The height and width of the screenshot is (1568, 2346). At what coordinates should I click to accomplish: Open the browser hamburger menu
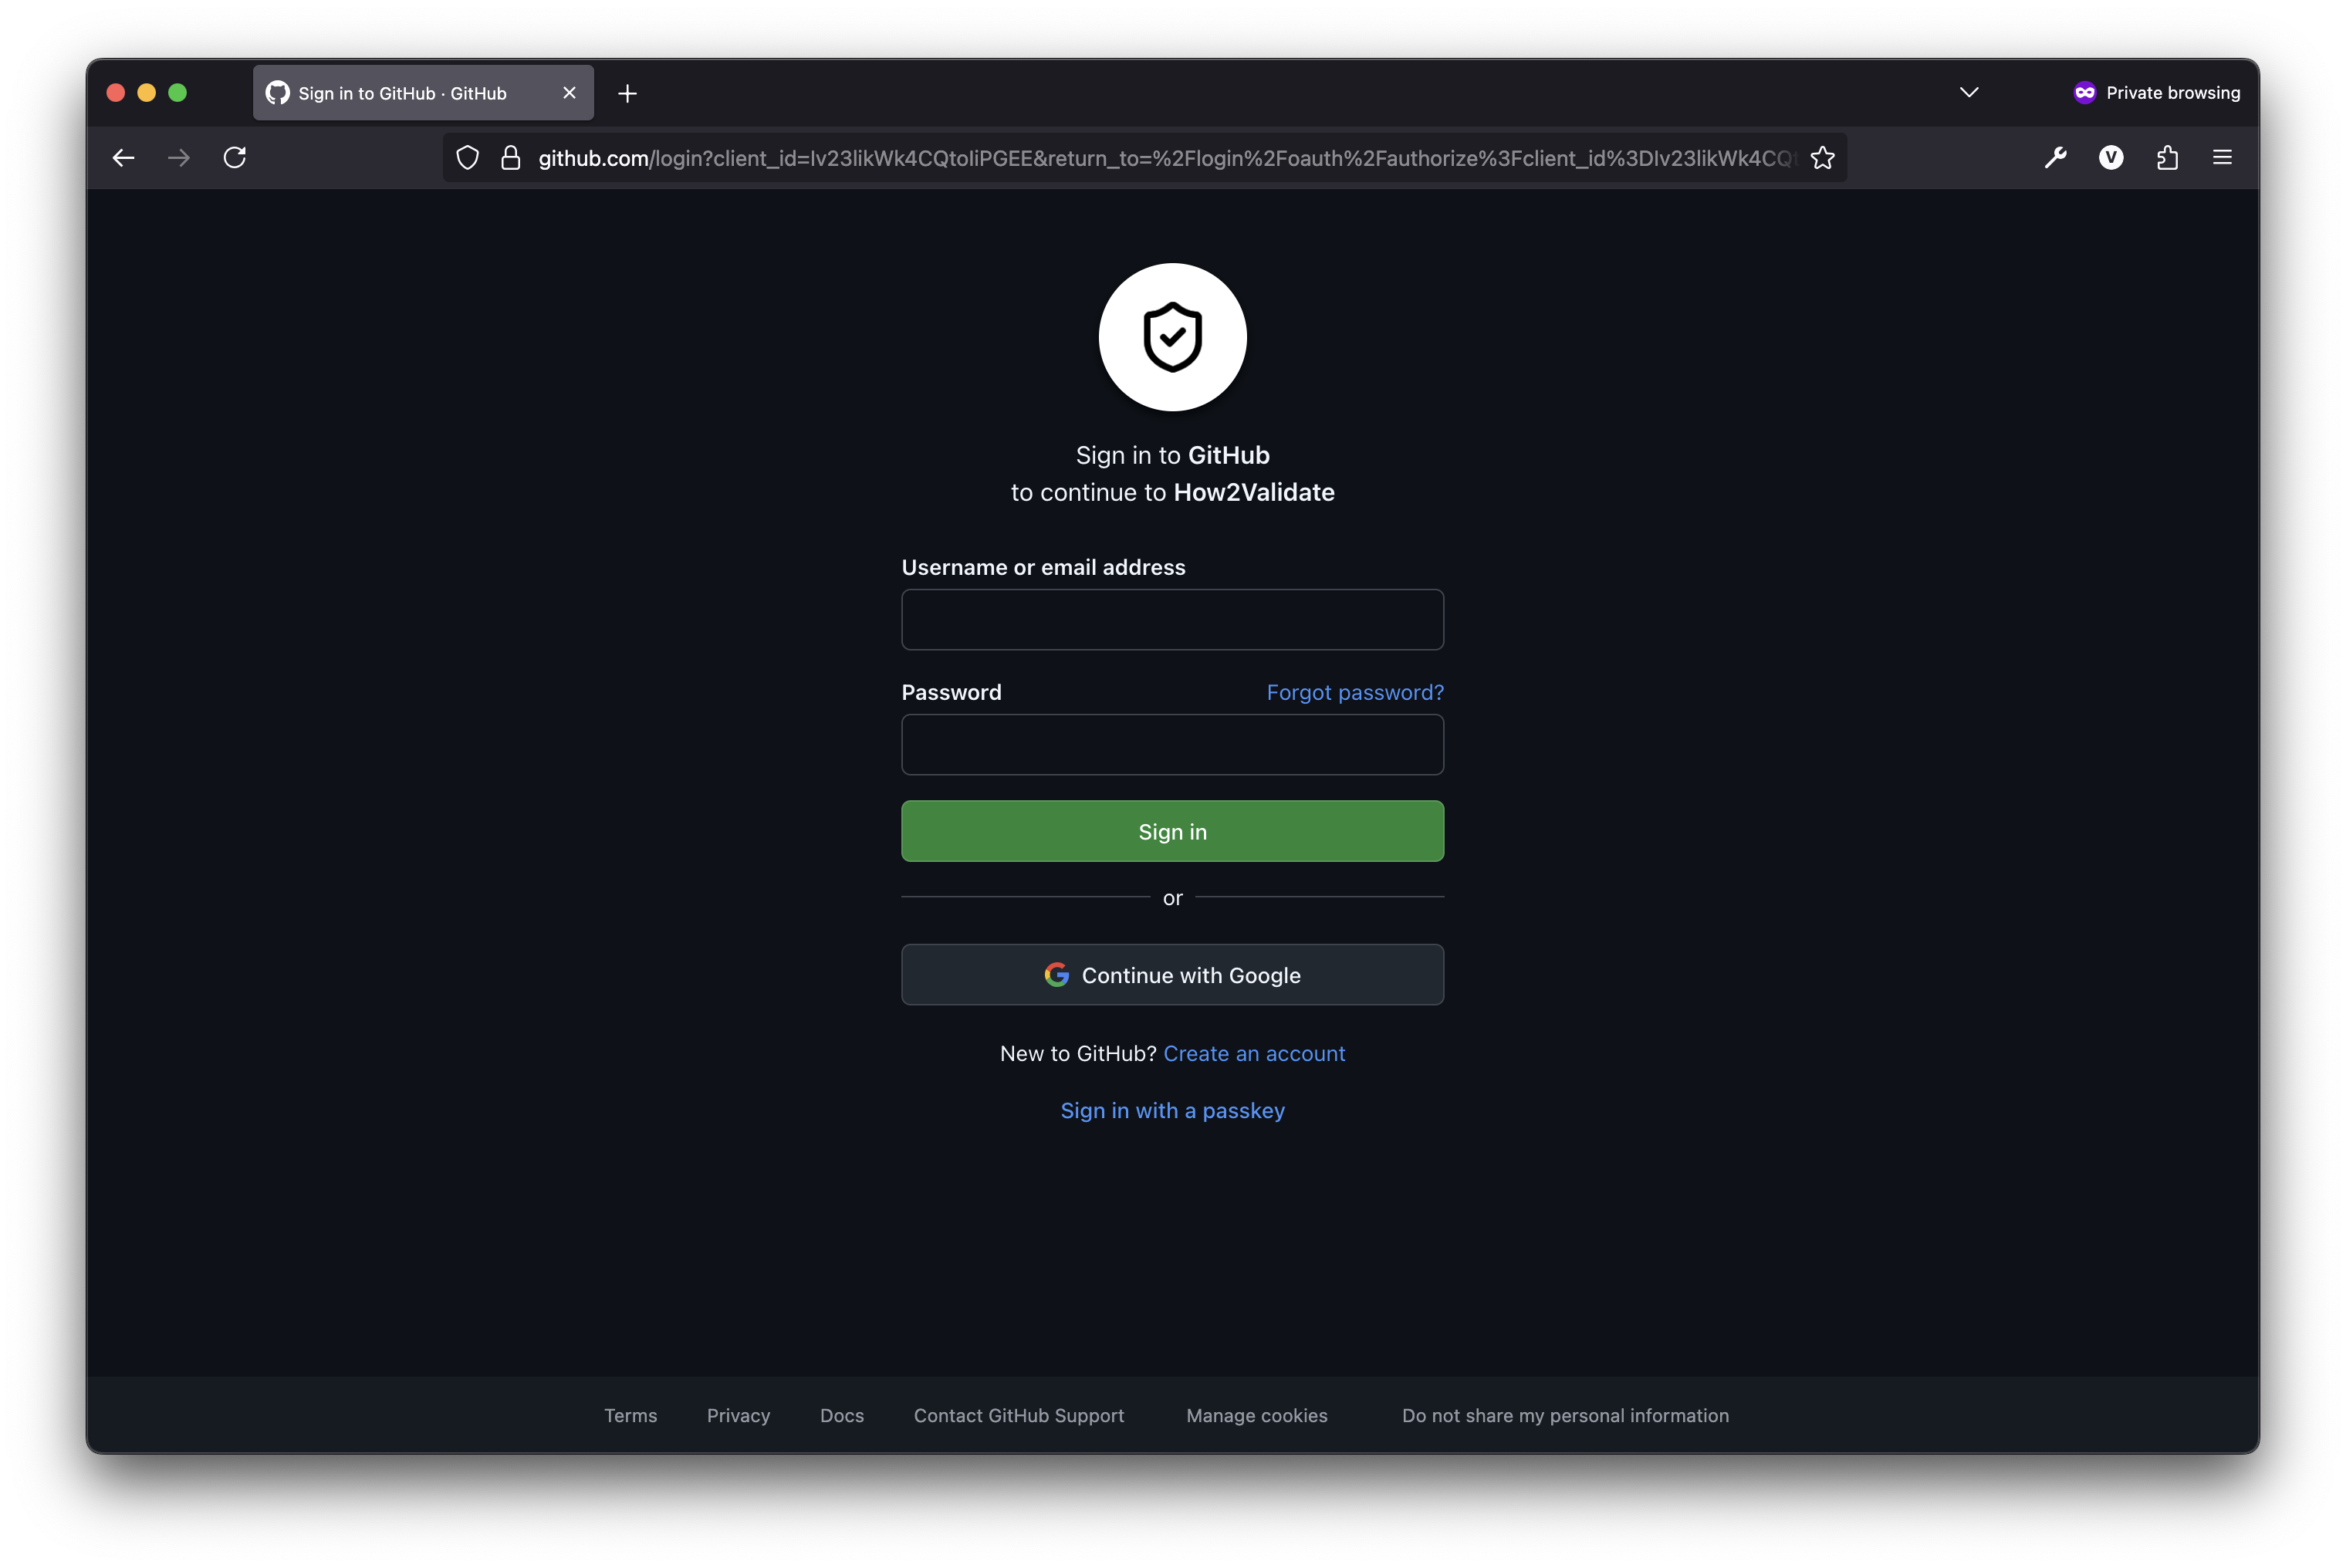click(2222, 158)
